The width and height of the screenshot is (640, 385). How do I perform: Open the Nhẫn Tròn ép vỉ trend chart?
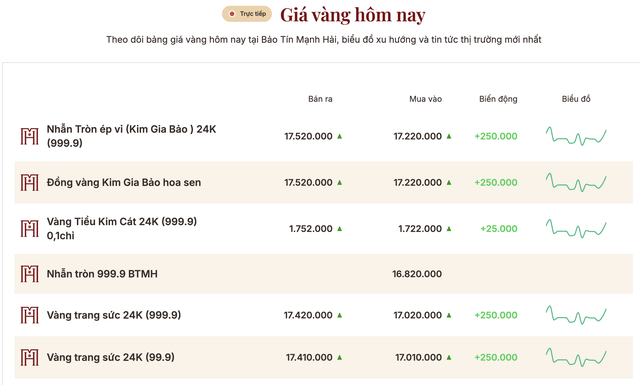[x=576, y=136]
